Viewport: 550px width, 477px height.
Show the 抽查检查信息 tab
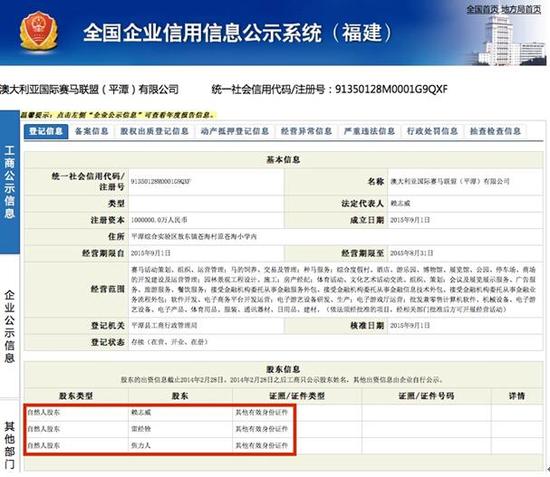495,131
